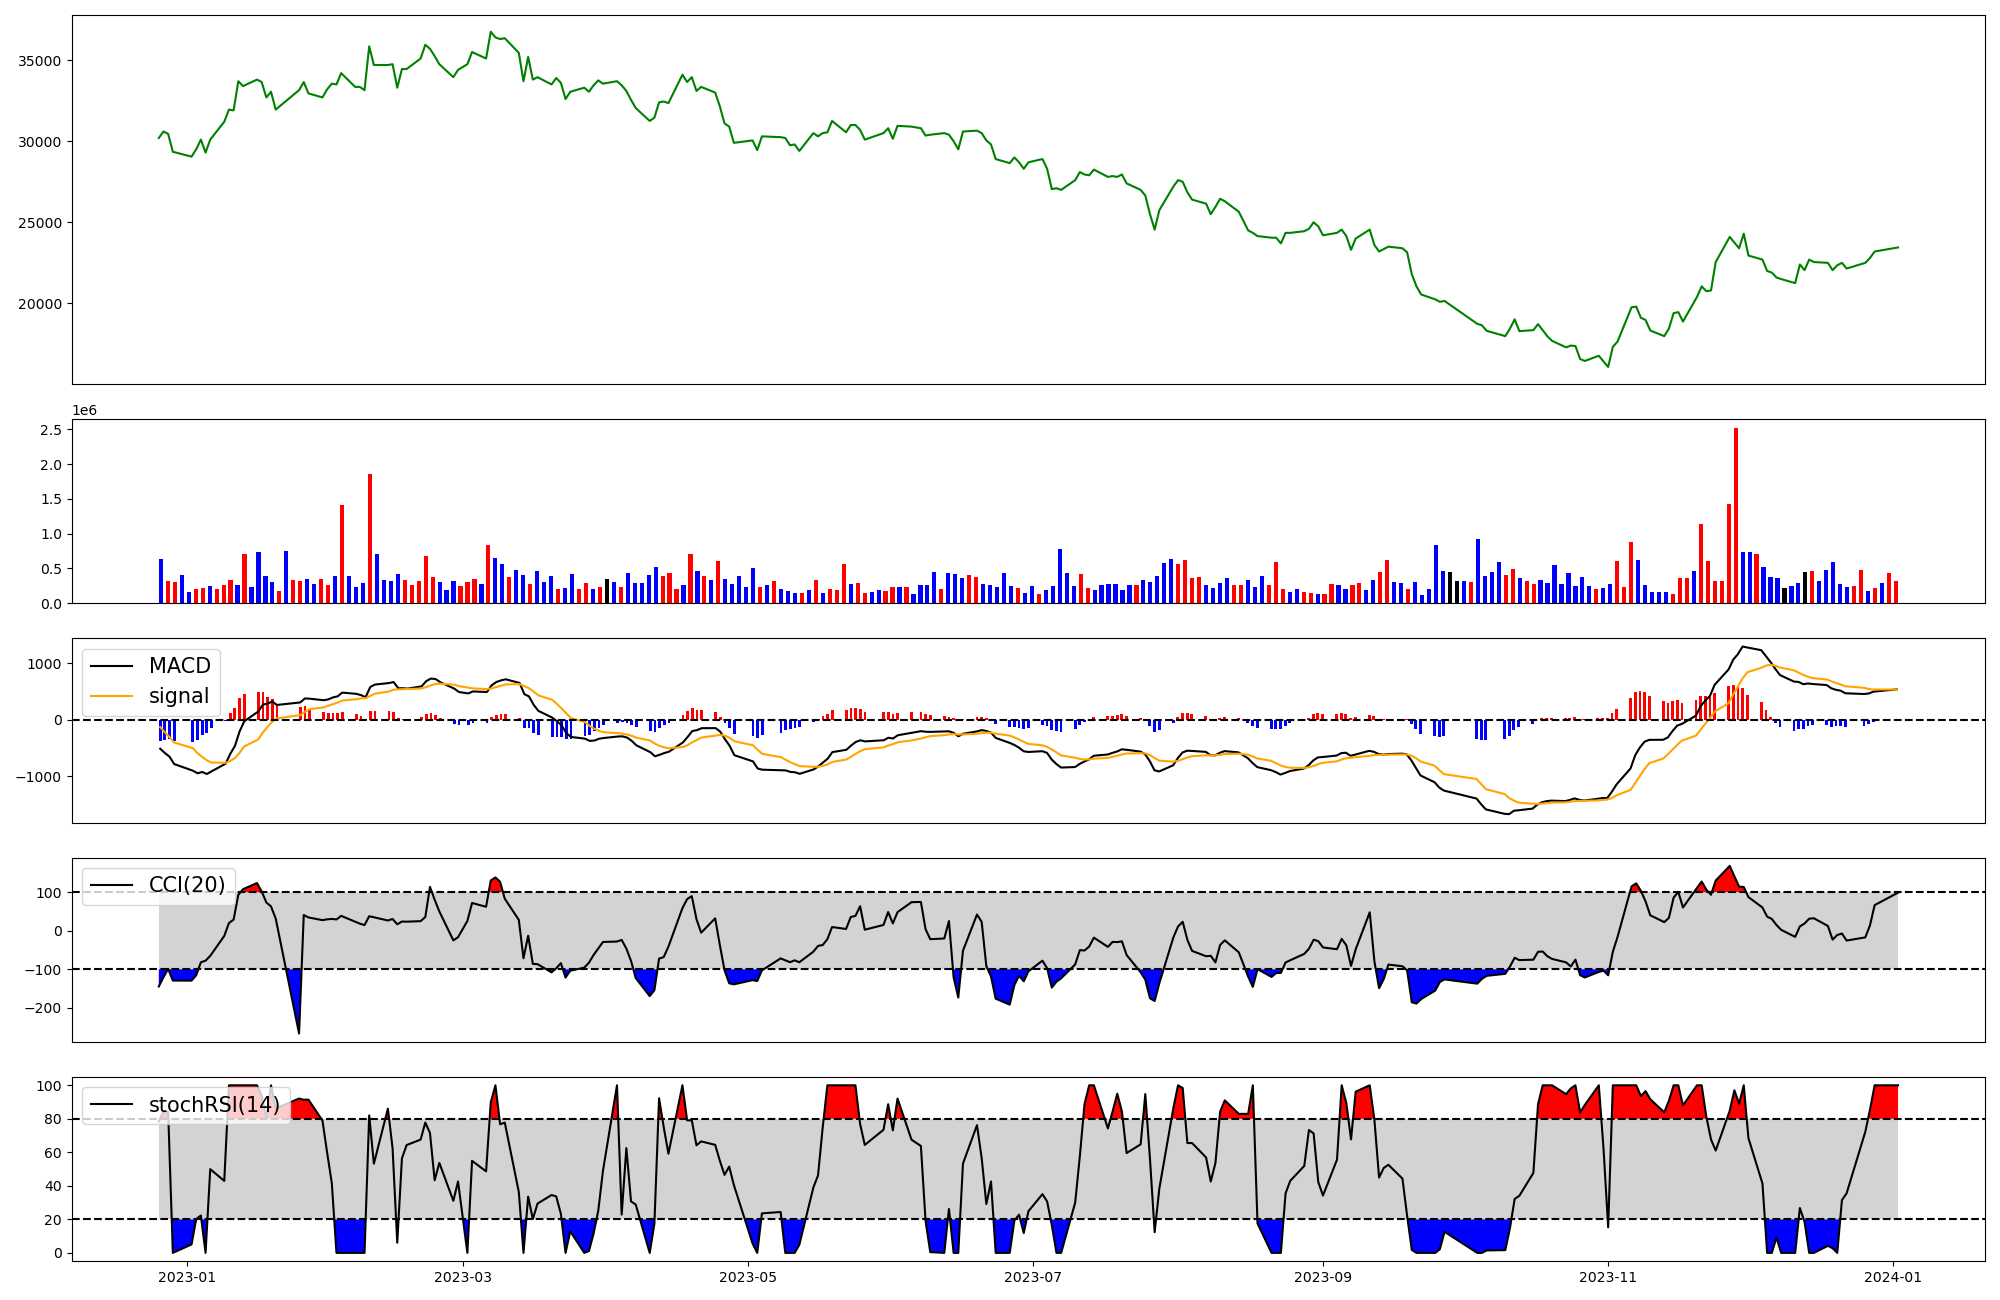This screenshot has height=1300, width=2000.
Task: Click the orange signal legend line sample
Action: 110,696
